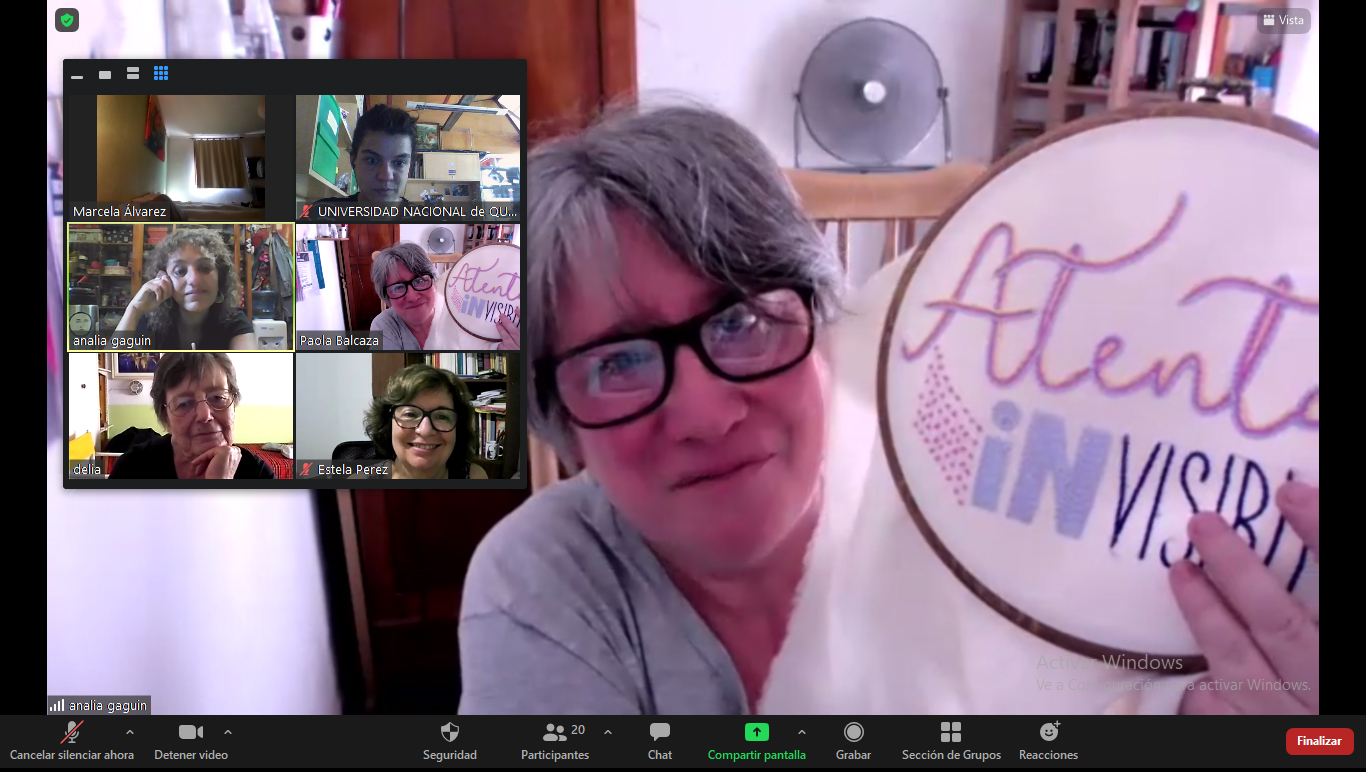This screenshot has height=772, width=1366.
Task: Open the Reacciones menu
Action: click(1048, 740)
